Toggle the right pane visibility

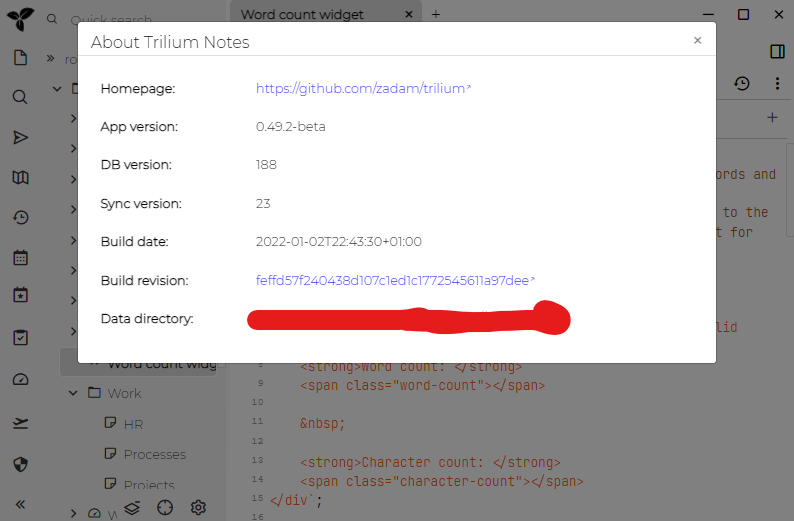coord(777,51)
